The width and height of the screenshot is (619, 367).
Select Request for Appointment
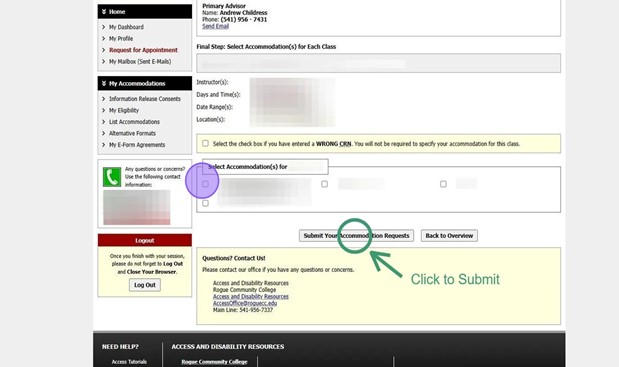(x=143, y=50)
